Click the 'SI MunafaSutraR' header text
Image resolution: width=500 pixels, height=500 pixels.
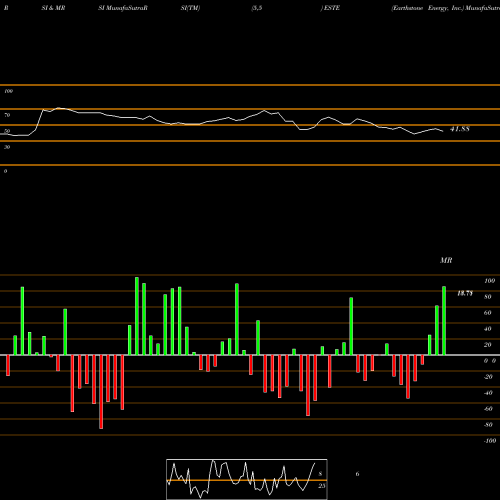123,8
